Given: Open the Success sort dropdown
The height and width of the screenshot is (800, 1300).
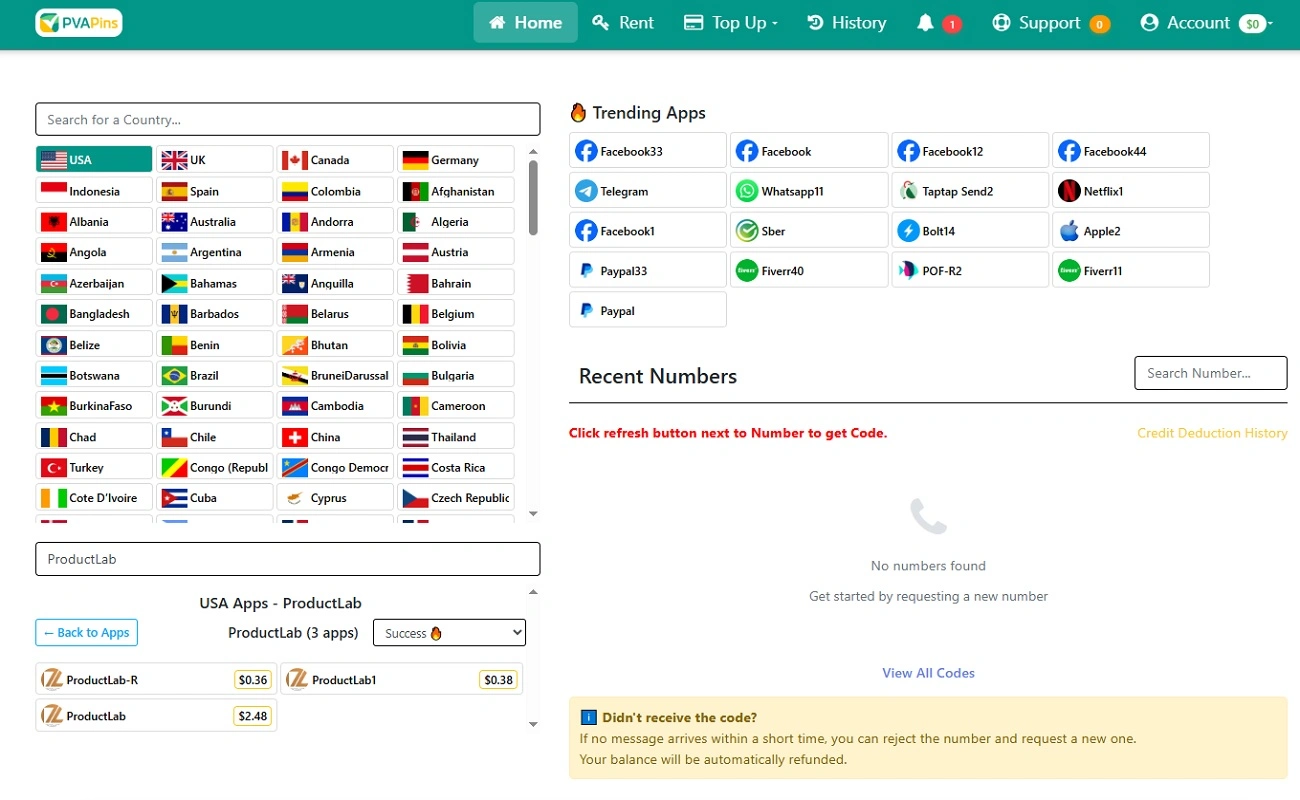Looking at the screenshot, I should 449,632.
